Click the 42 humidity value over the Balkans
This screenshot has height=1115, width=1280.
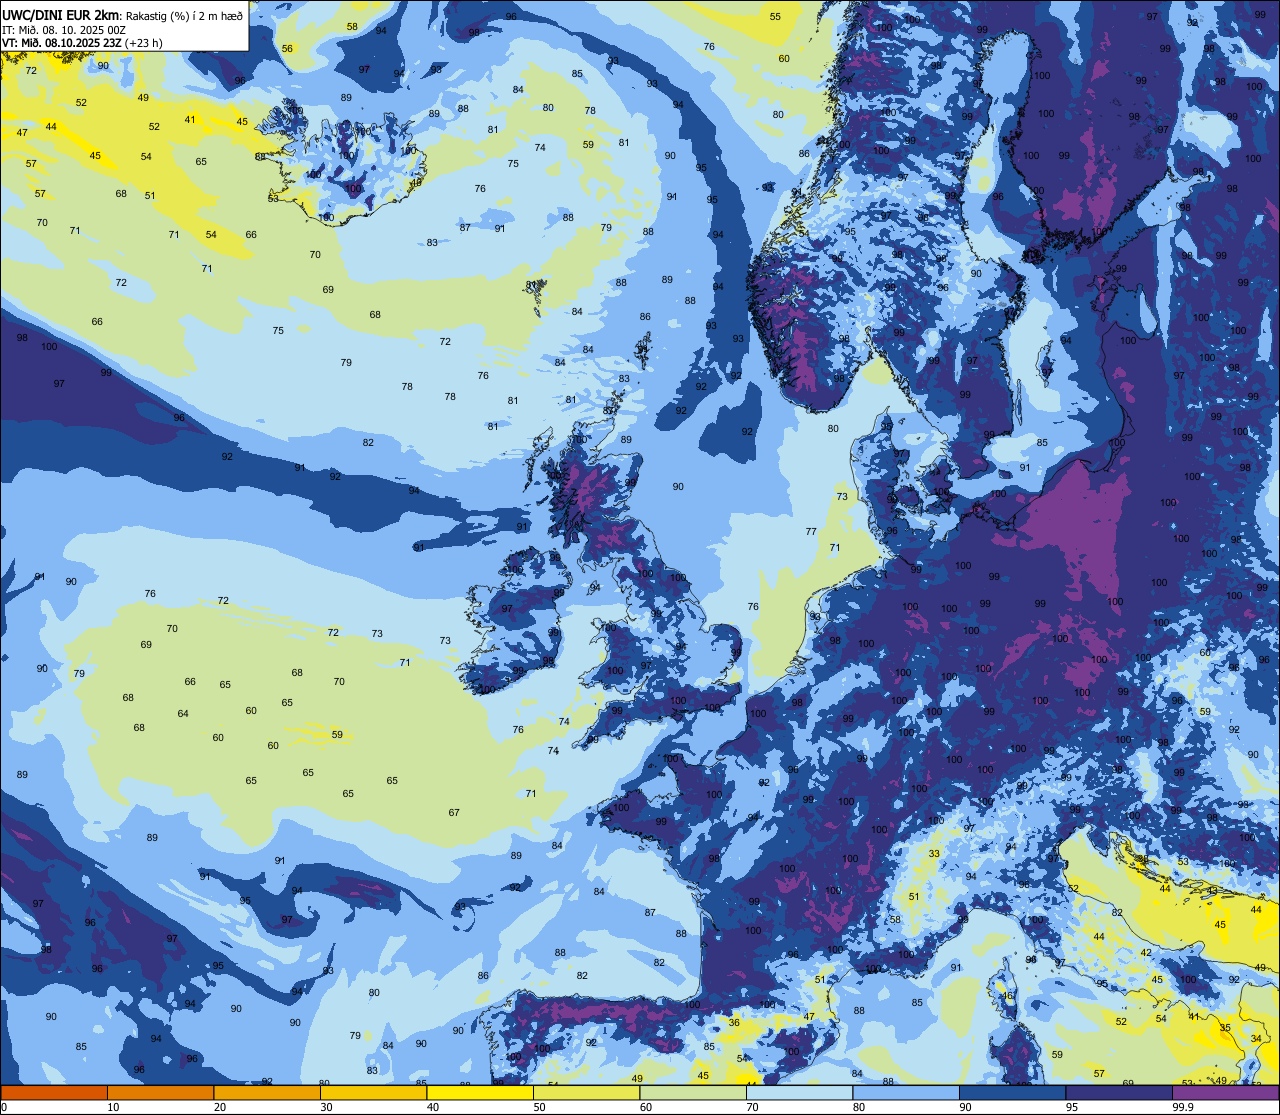1146,953
